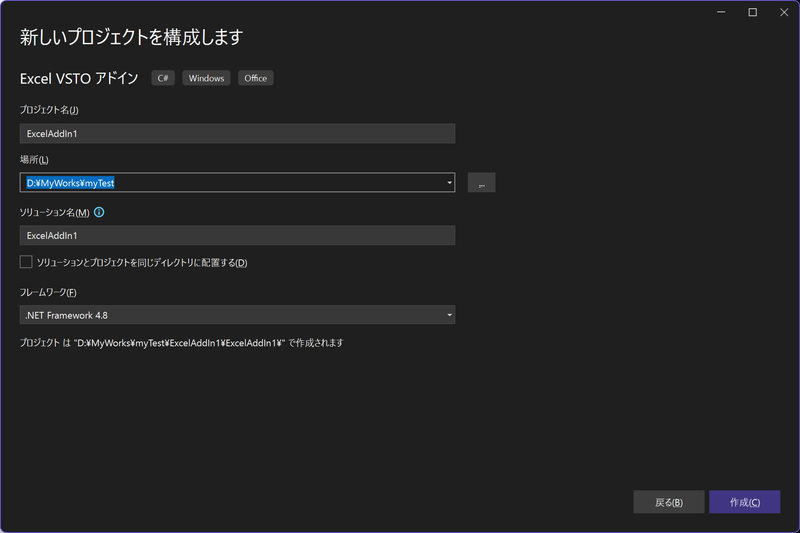
Task: Click the 場所(L) label
Action: click(x=34, y=160)
